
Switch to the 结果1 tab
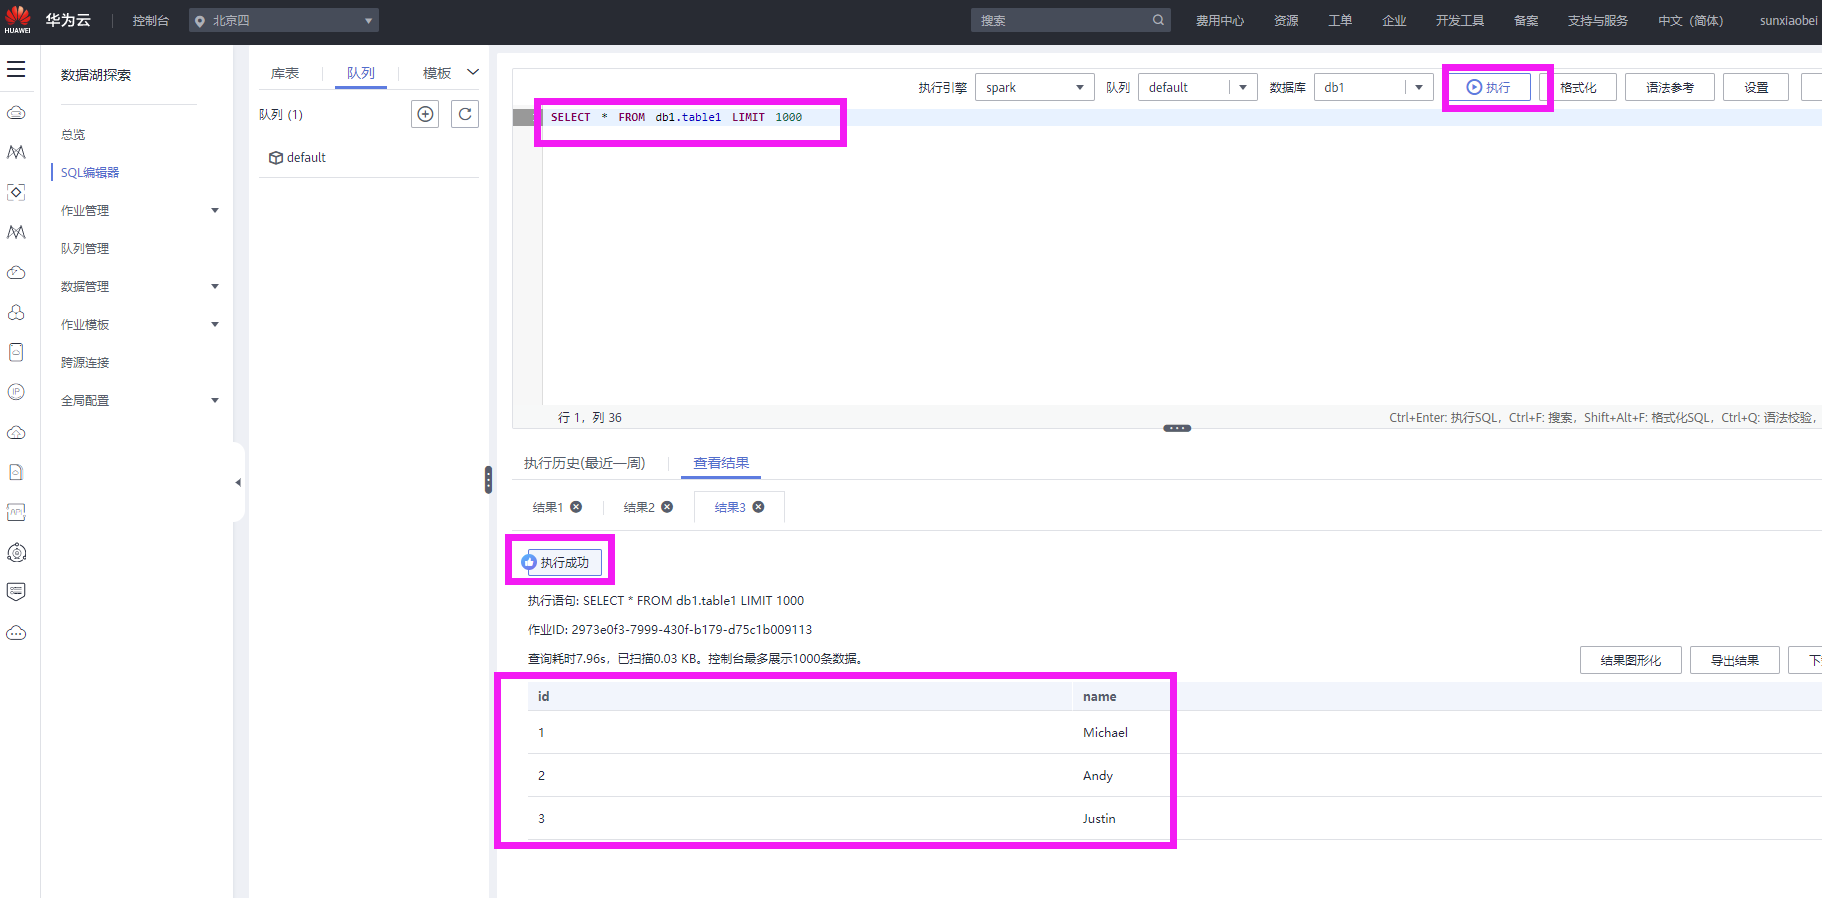click(x=548, y=507)
